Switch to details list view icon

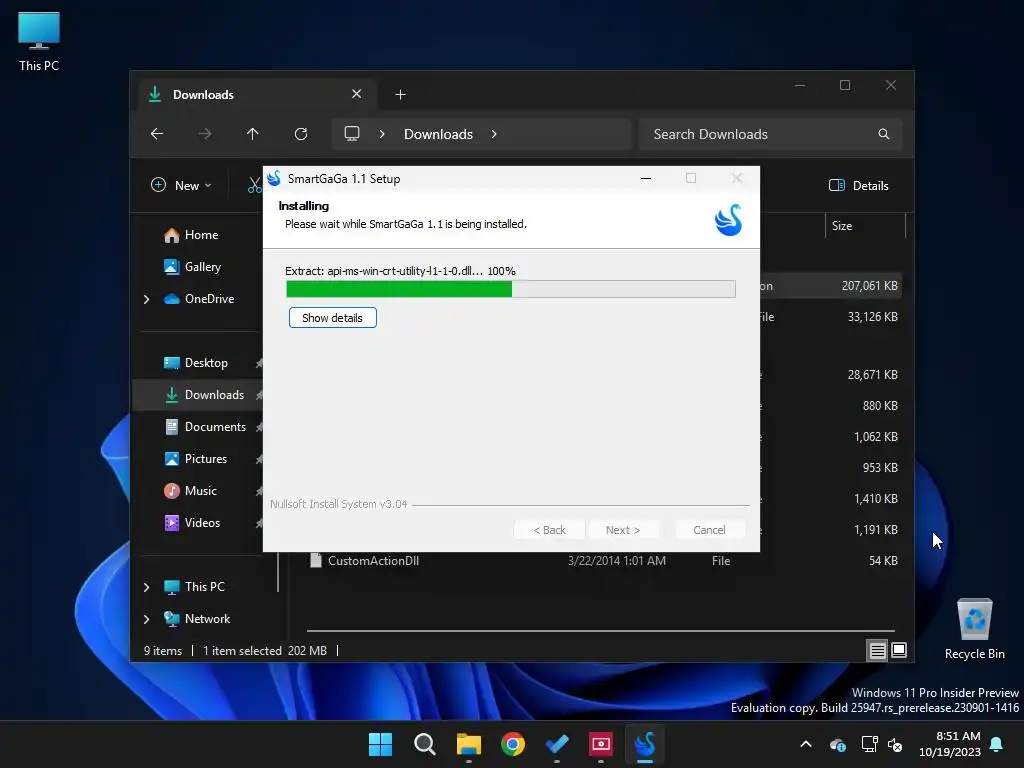coord(877,650)
